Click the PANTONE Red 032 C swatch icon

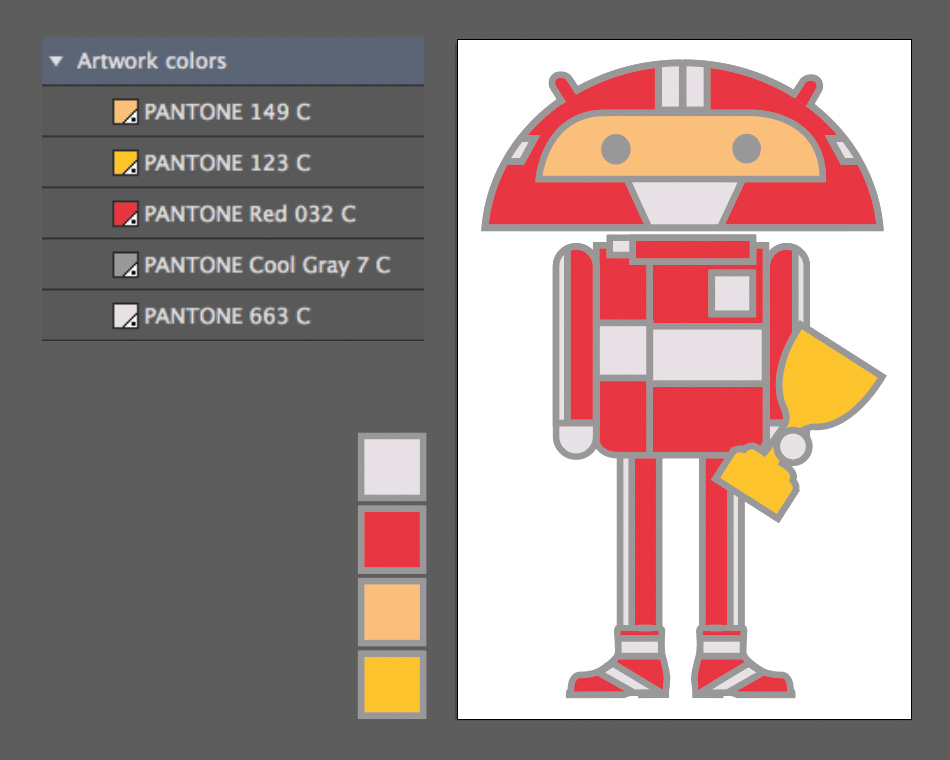click(x=125, y=214)
